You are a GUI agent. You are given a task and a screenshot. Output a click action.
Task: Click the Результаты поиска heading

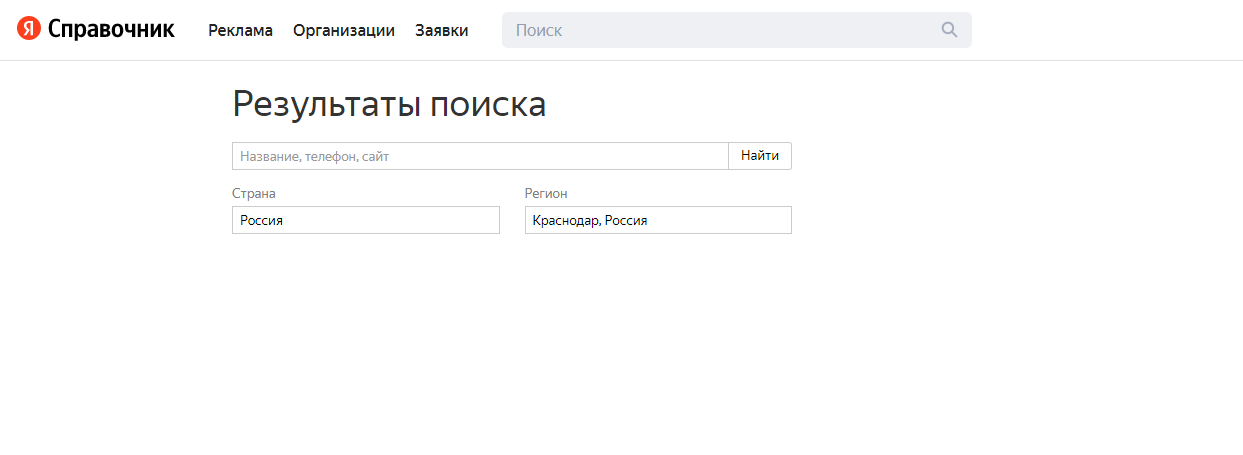tap(389, 104)
